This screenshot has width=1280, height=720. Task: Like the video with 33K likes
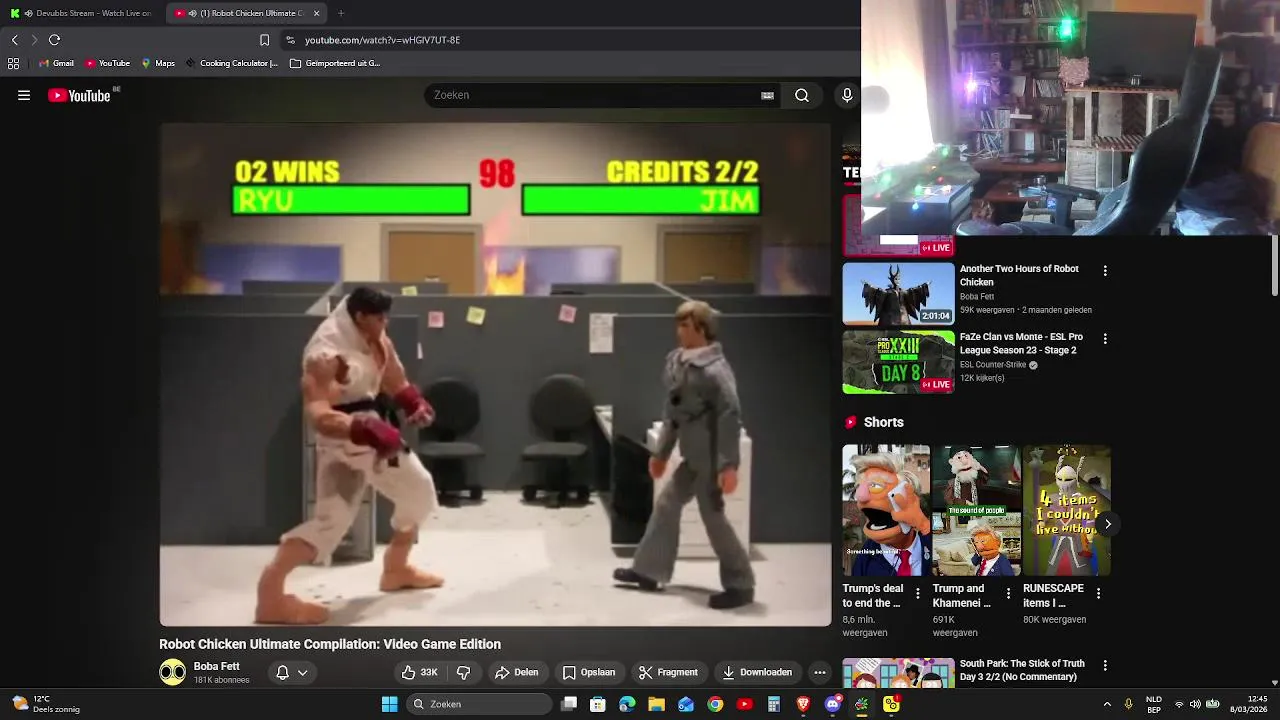pyautogui.click(x=420, y=672)
